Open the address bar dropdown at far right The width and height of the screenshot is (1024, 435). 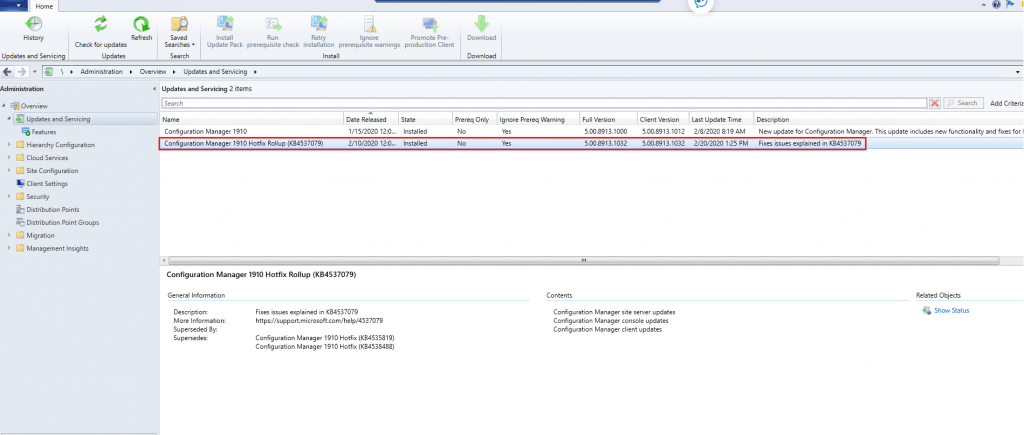click(1018, 72)
